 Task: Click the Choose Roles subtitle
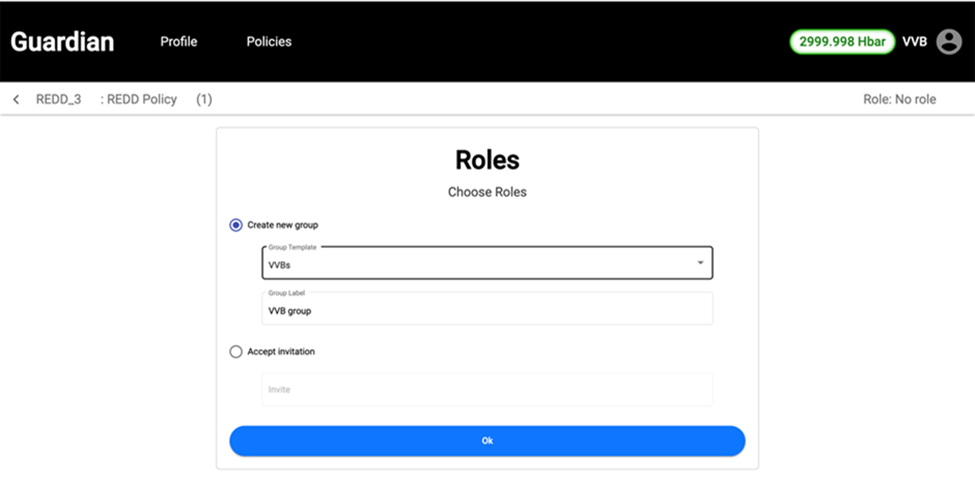point(487,192)
